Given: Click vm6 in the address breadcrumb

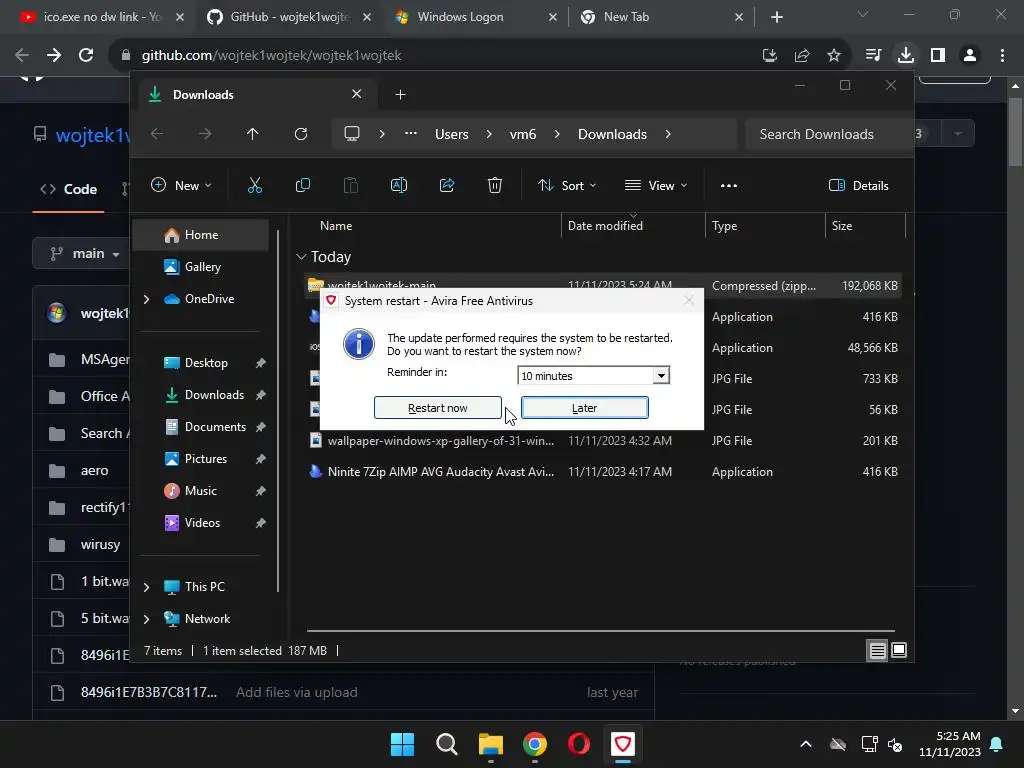Looking at the screenshot, I should pyautogui.click(x=523, y=134).
